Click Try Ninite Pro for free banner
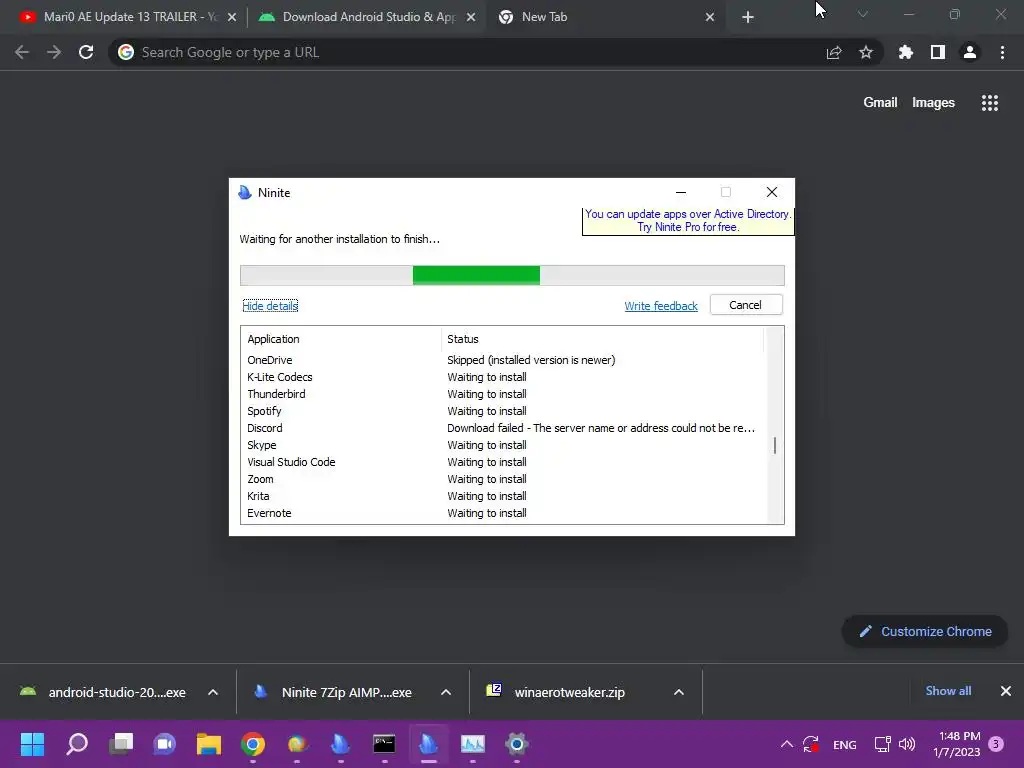Viewport: 1024px width, 768px height. click(688, 221)
